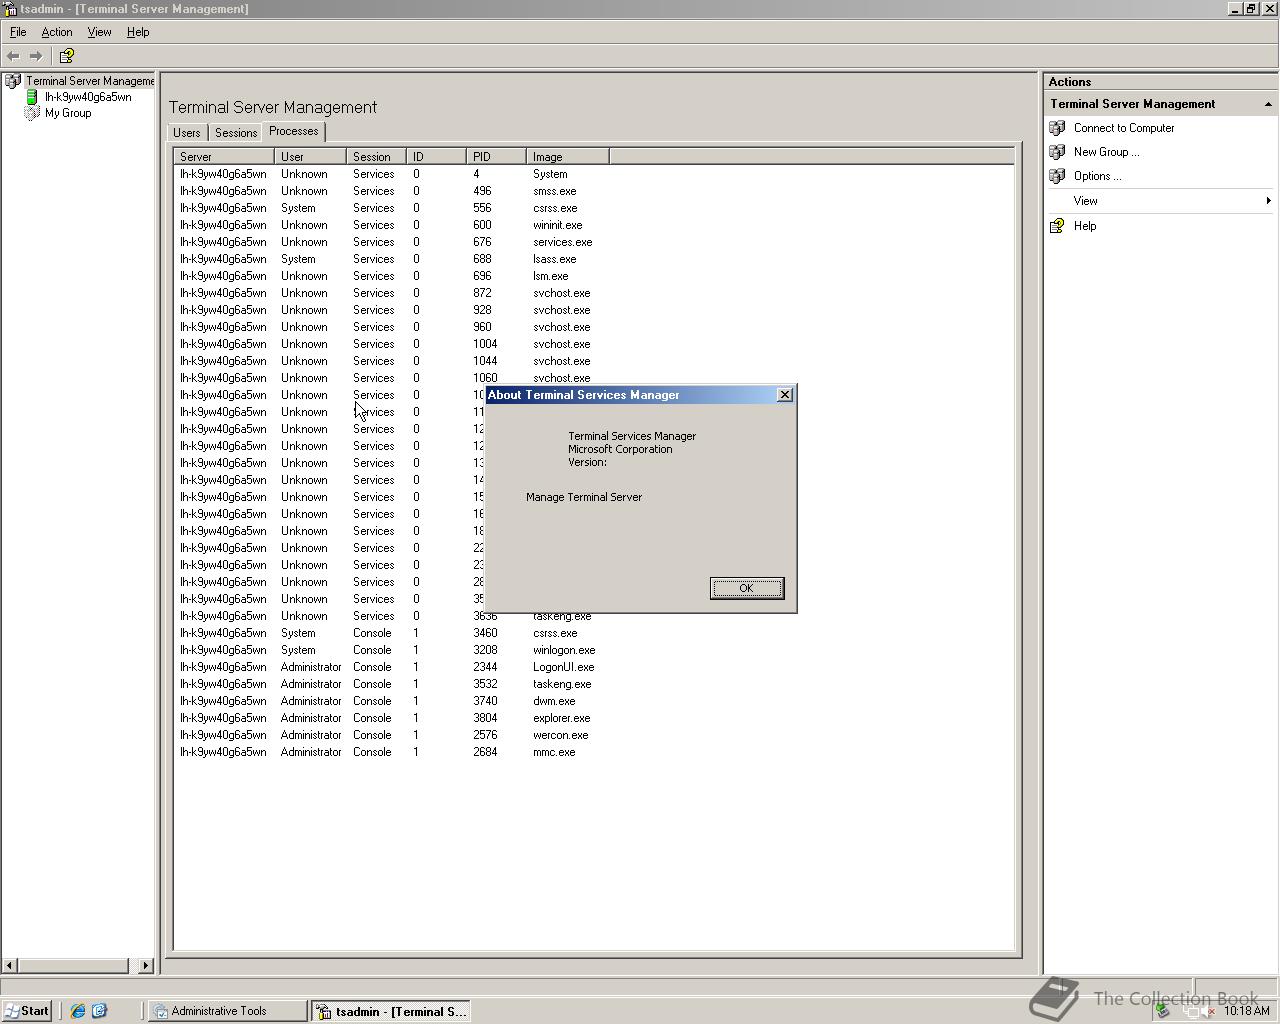
Task: Click right arrow of tree pane scrollbar
Action: click(x=146, y=966)
